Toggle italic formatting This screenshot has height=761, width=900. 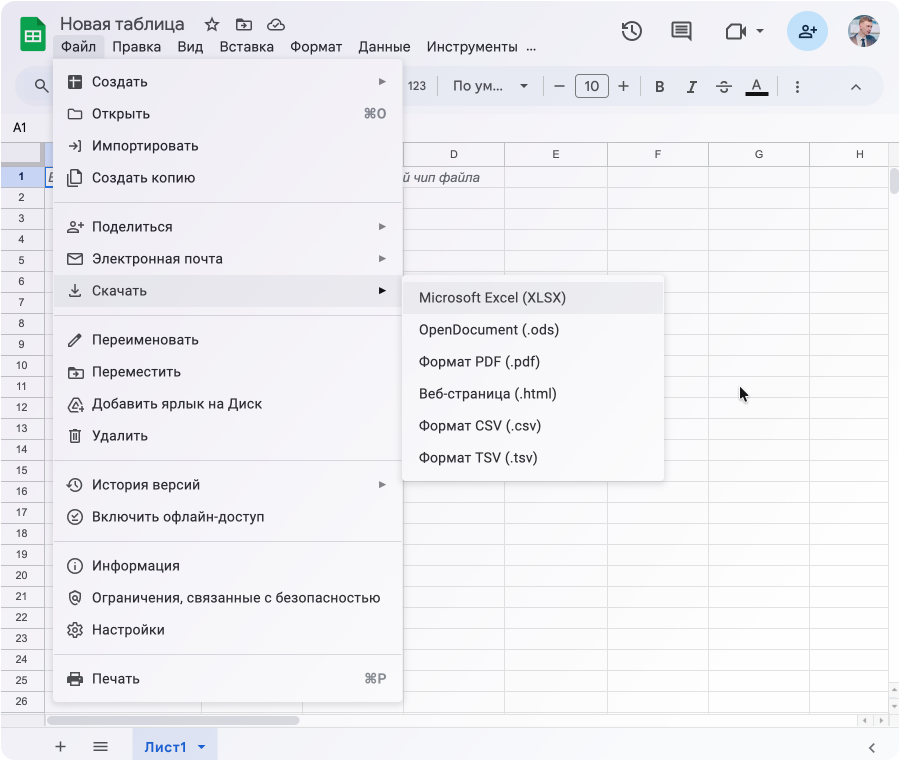coord(691,87)
